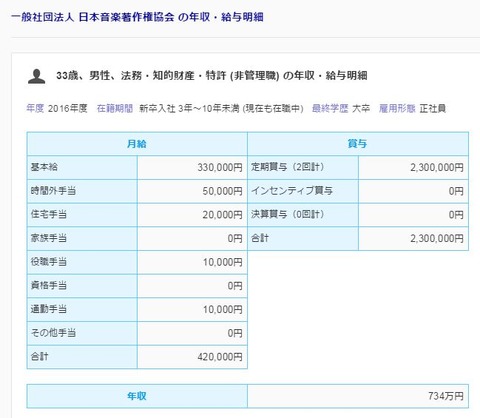Click the 雇用形態 label
480x418 pixels.
397,108
